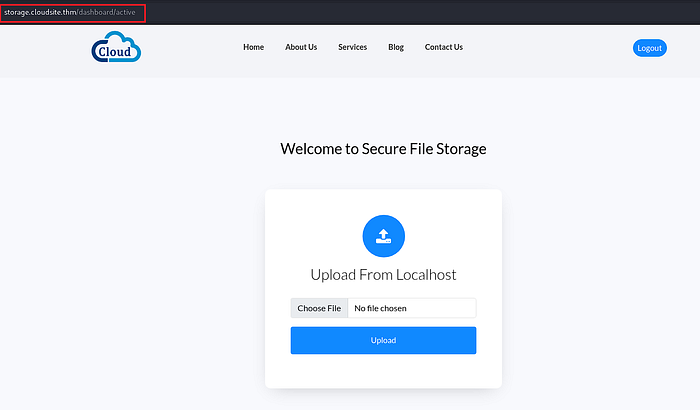Screen dimensions: 700x410
Task: Focus the storage.cloudsite.thm address bar URL
Action: (70, 13)
